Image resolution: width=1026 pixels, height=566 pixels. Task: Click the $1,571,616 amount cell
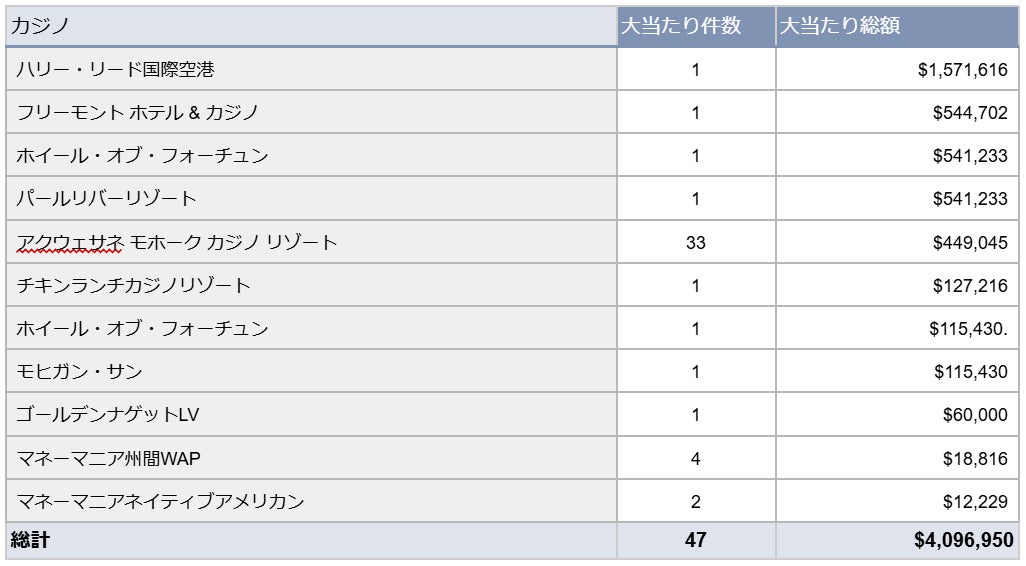pos(962,70)
